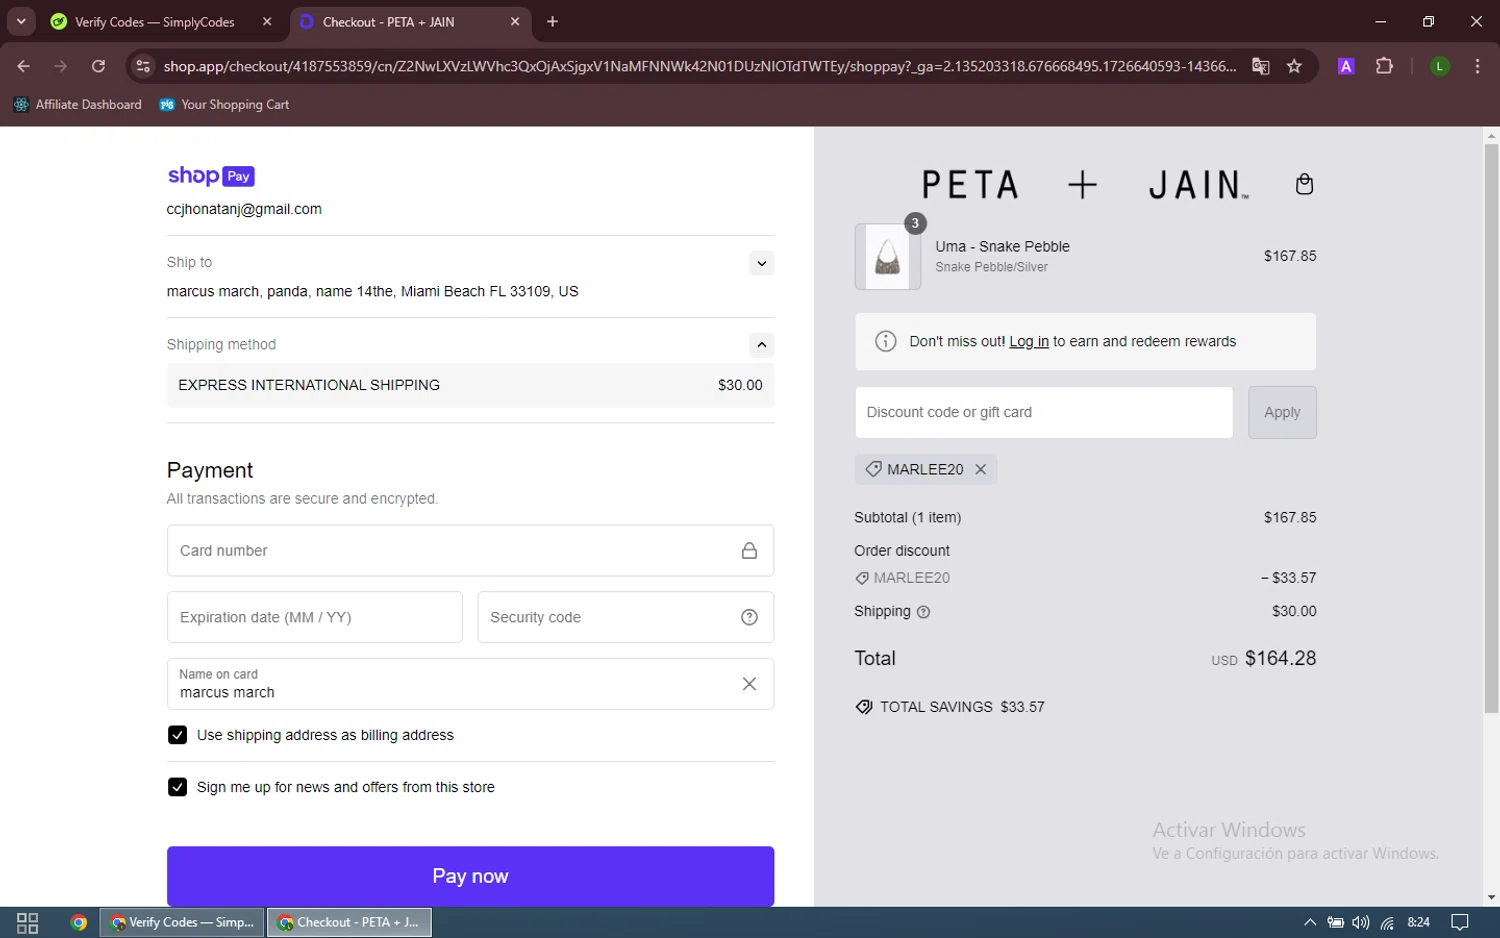Viewport: 1500px width, 938px height.
Task: Open the tab search dropdown arrow
Action: coord(21,21)
